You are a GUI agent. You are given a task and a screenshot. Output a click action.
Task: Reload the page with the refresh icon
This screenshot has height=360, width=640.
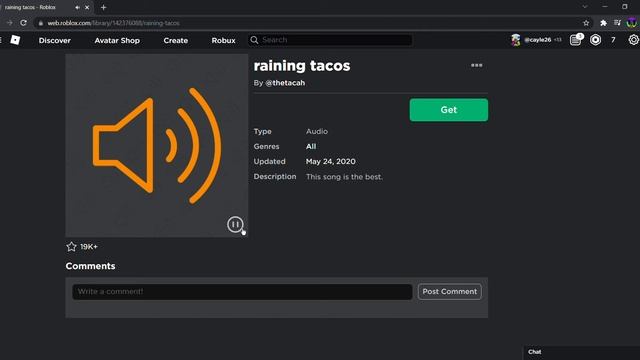(24, 23)
